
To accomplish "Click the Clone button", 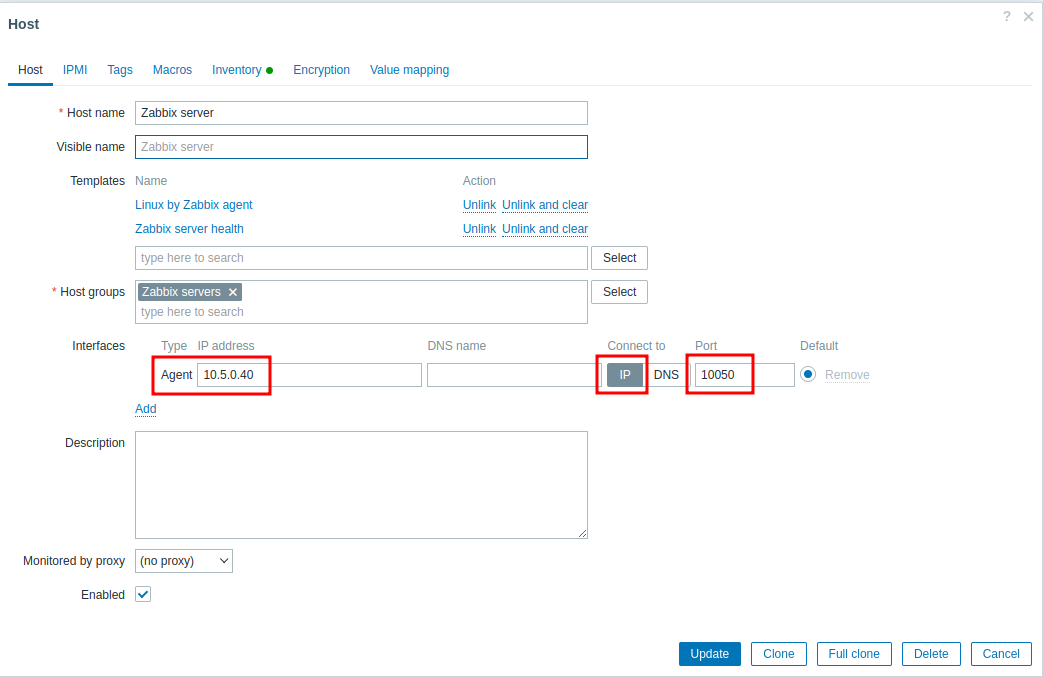I will click(778, 654).
